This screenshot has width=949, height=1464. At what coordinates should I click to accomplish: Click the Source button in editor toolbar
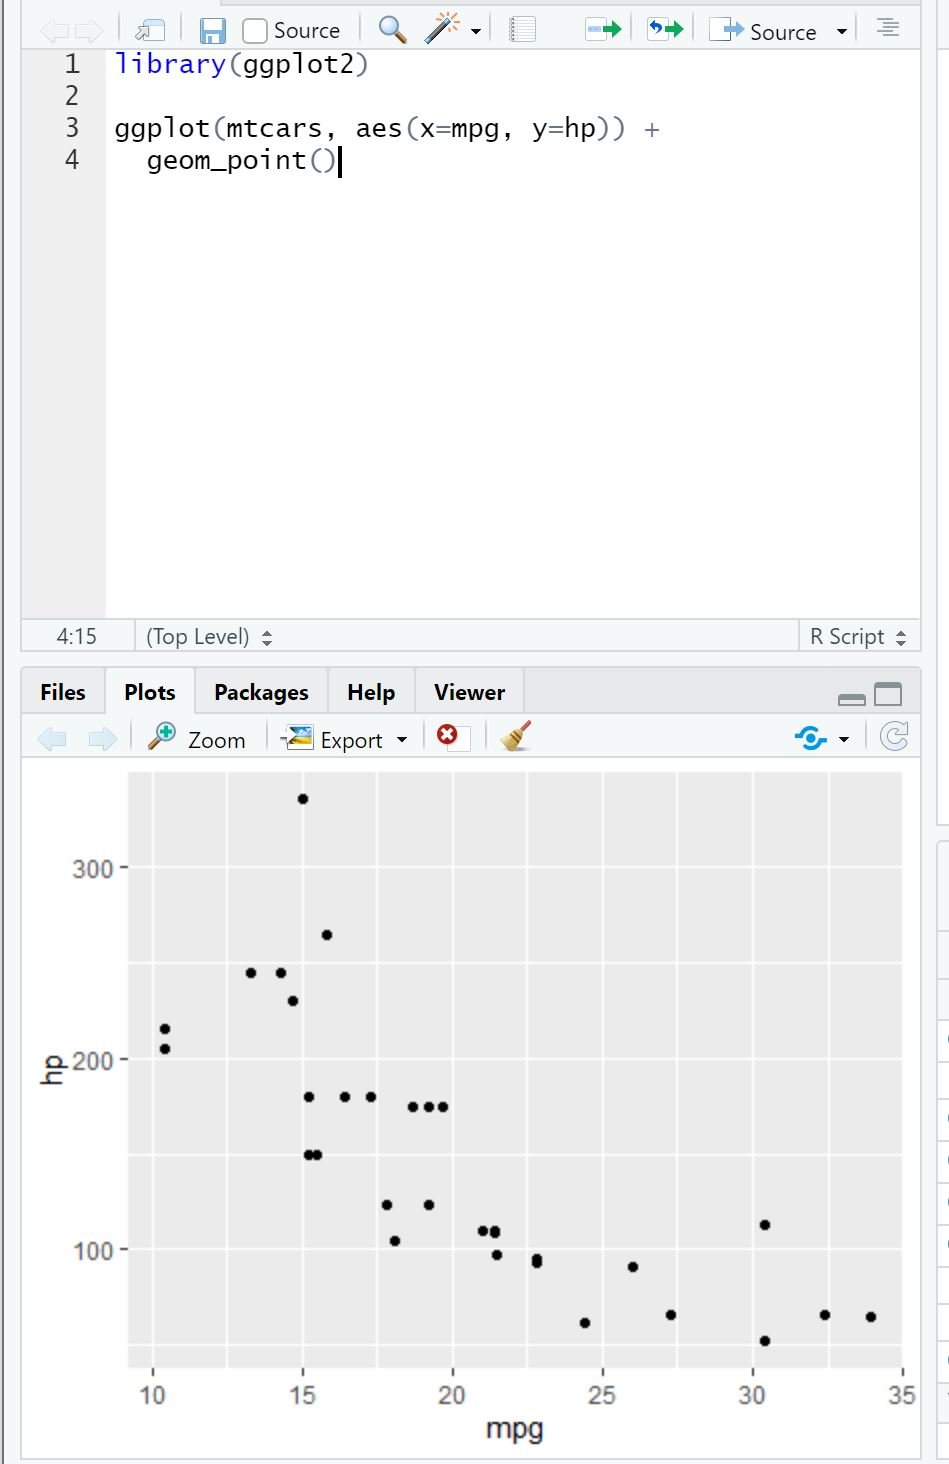pos(766,31)
